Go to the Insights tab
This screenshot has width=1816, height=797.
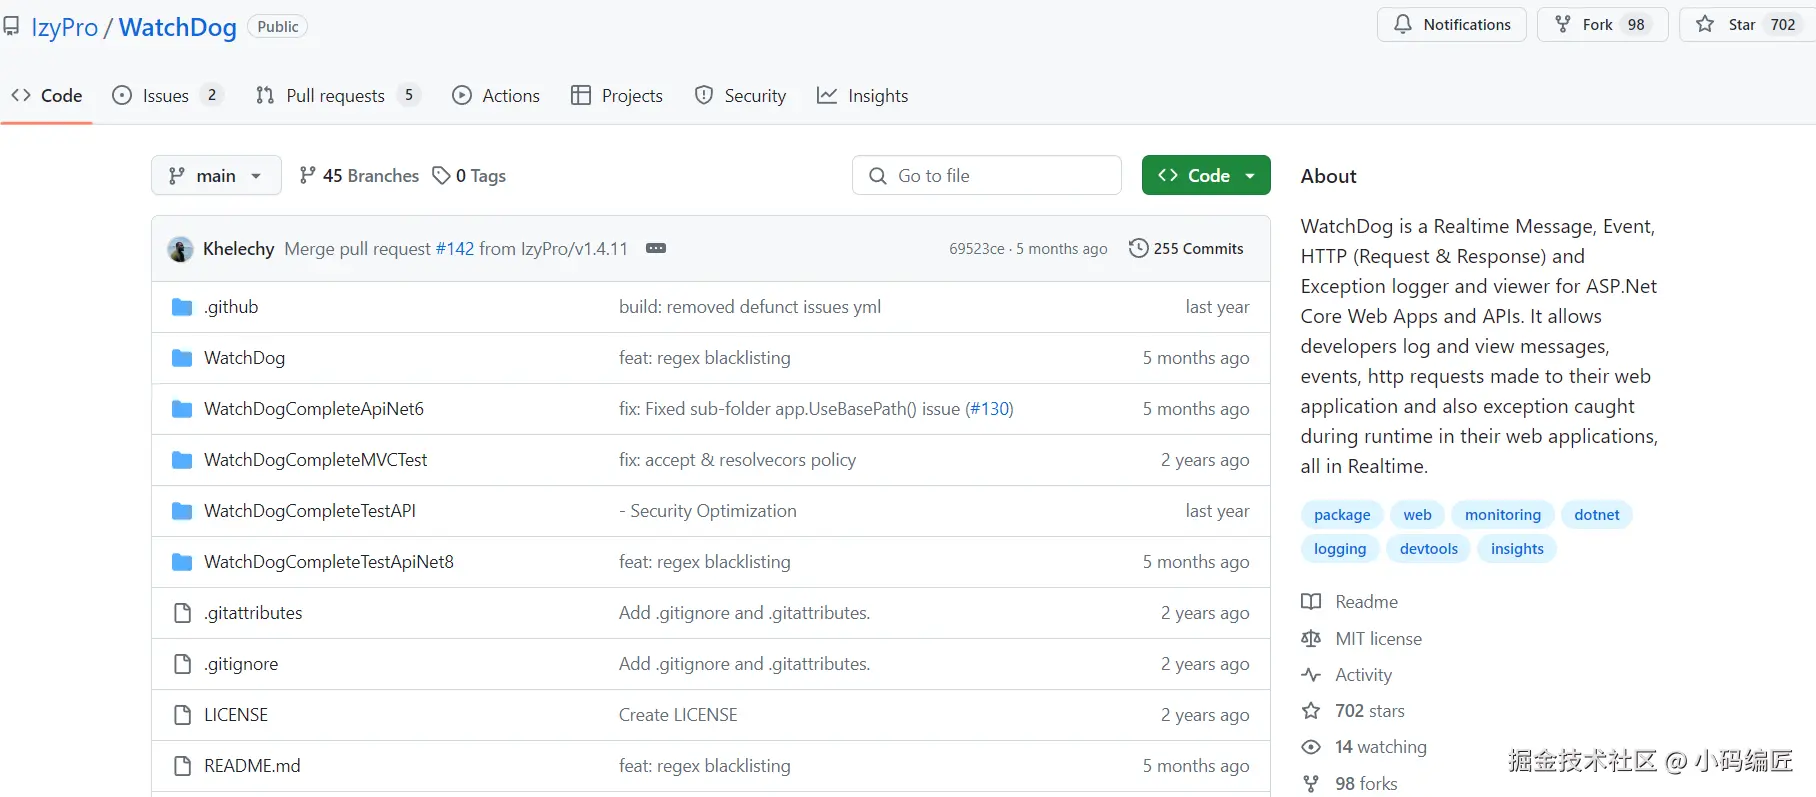tap(863, 96)
